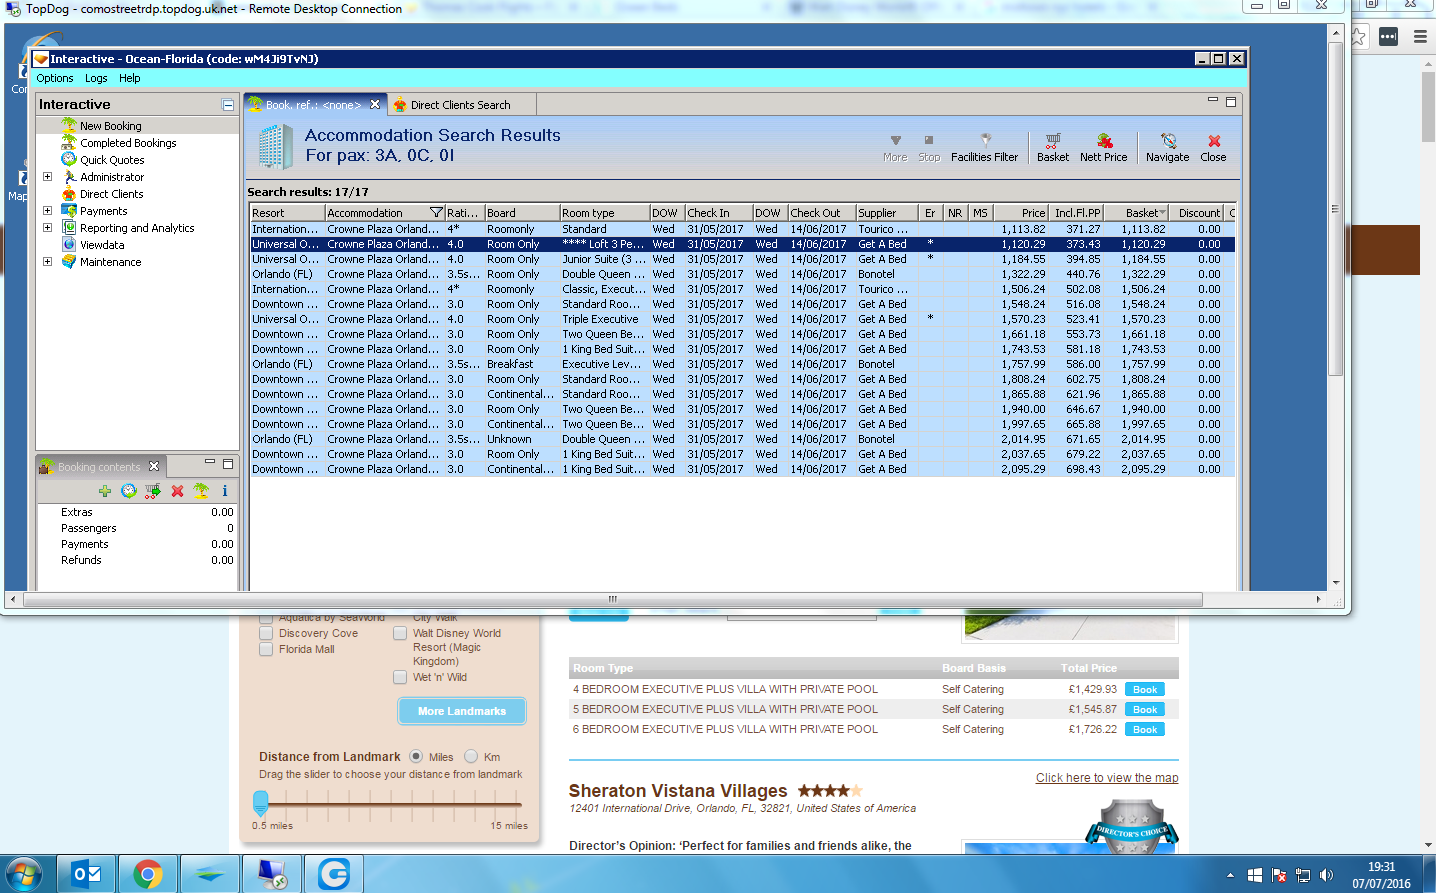The image size is (1436, 893).
Task: Show hidden system tray icons arrow
Action: (x=1230, y=876)
